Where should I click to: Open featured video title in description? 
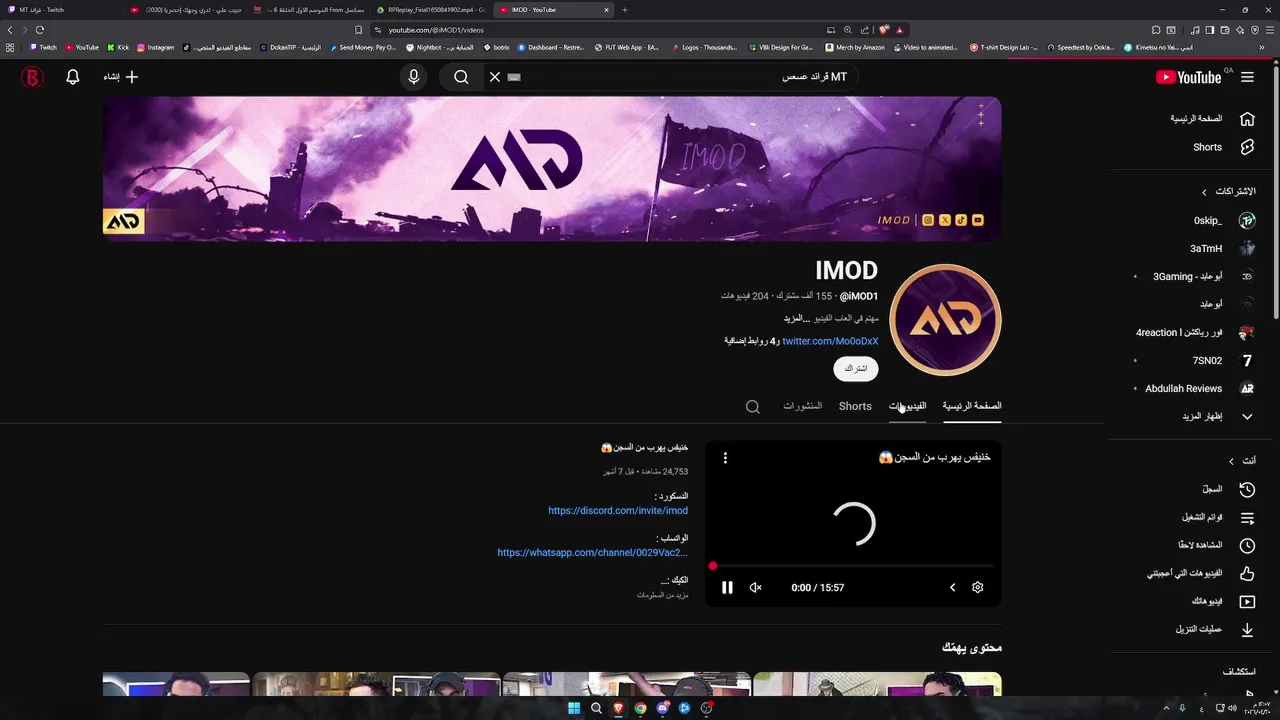coord(644,448)
